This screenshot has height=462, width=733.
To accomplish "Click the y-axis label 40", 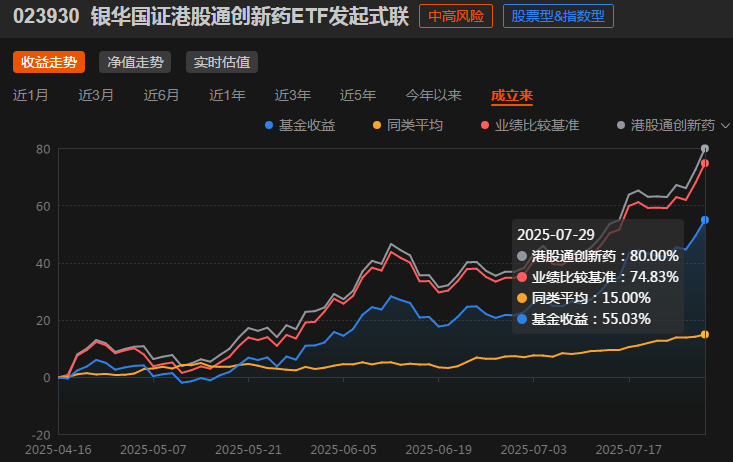I will click(43, 264).
